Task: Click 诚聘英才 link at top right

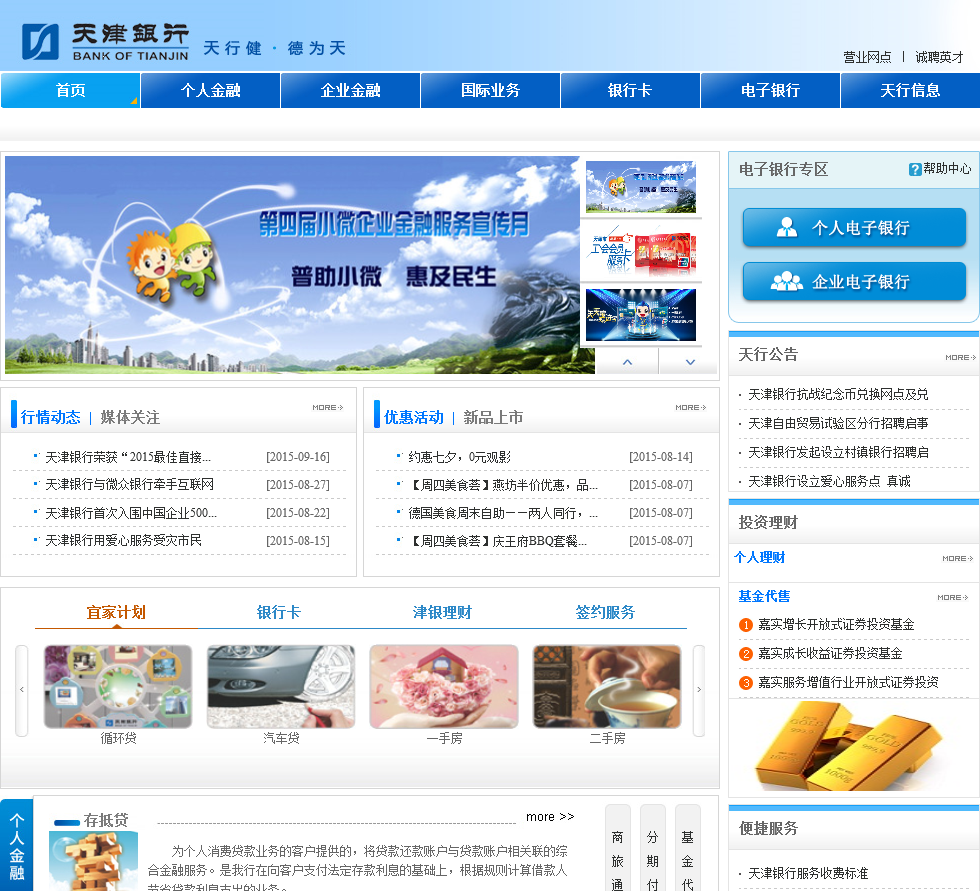Action: pyautogui.click(x=939, y=57)
